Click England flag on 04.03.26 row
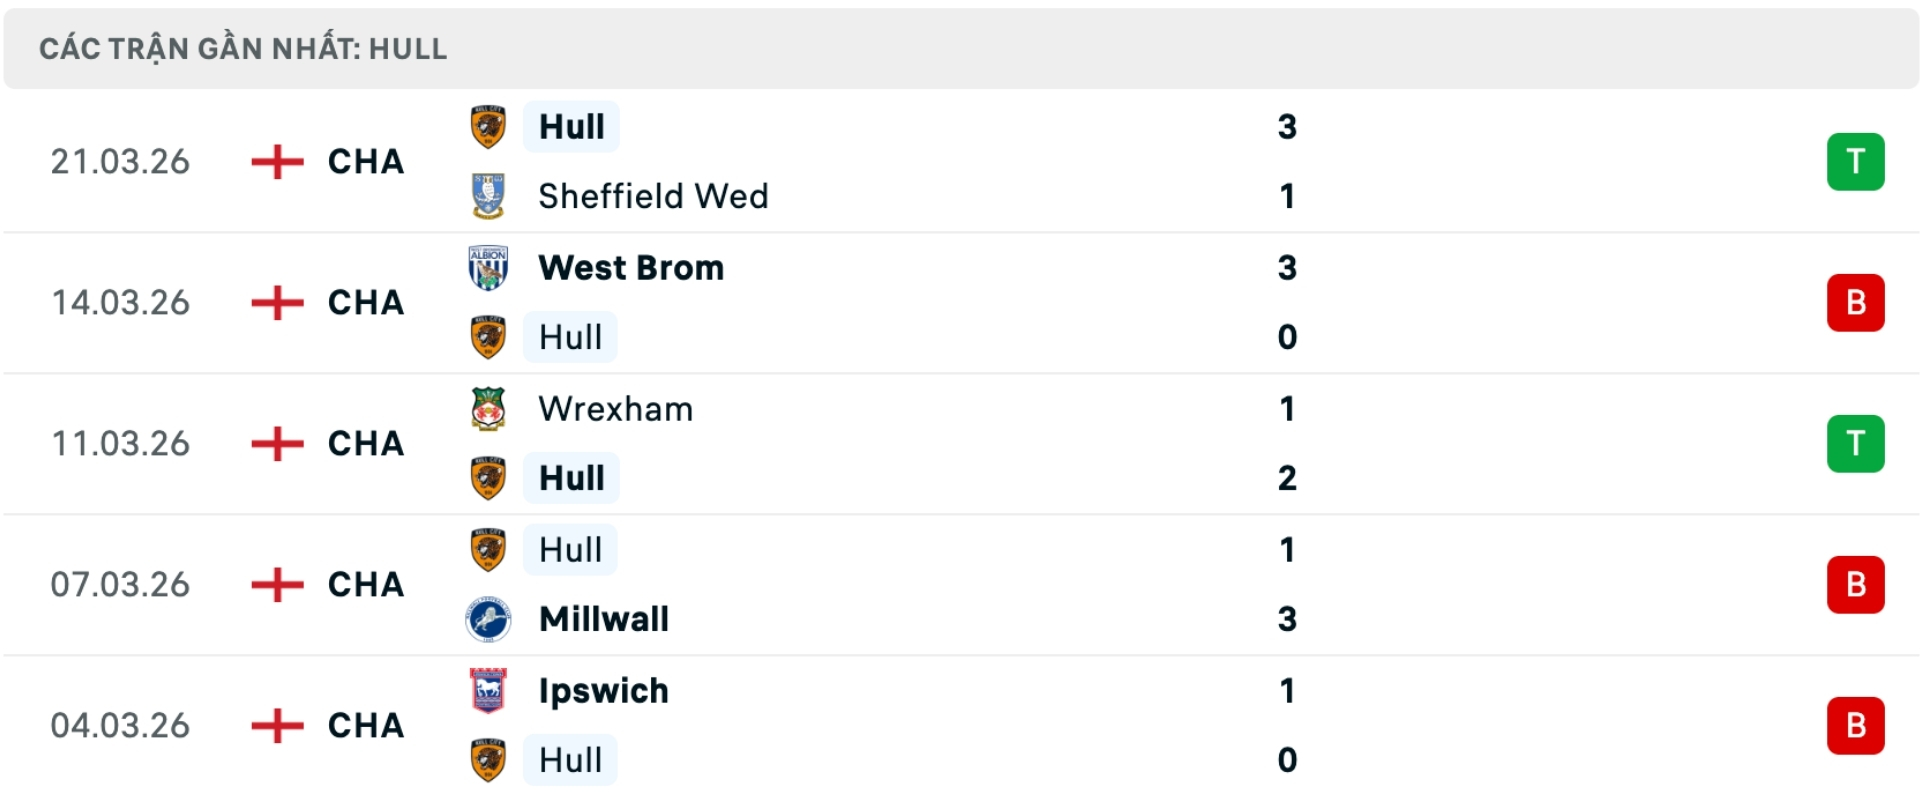This screenshot has width=1920, height=792. 277,726
